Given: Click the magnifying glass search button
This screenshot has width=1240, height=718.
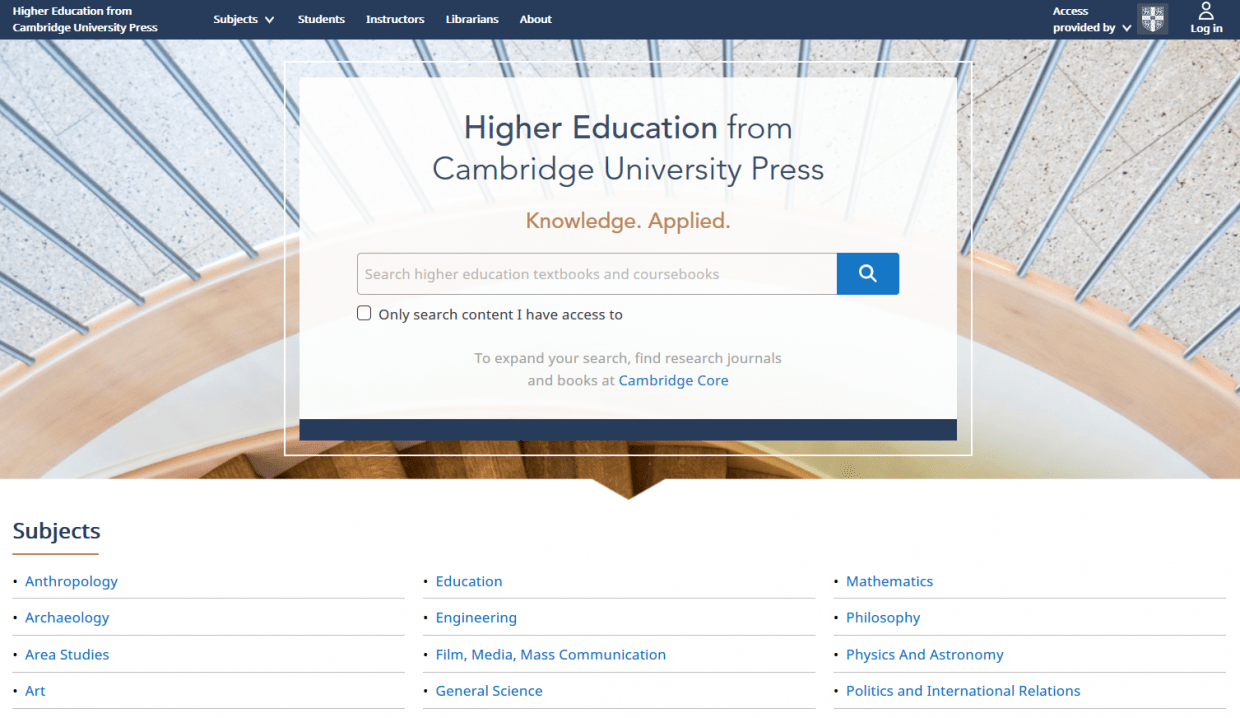Looking at the screenshot, I should 867,274.
